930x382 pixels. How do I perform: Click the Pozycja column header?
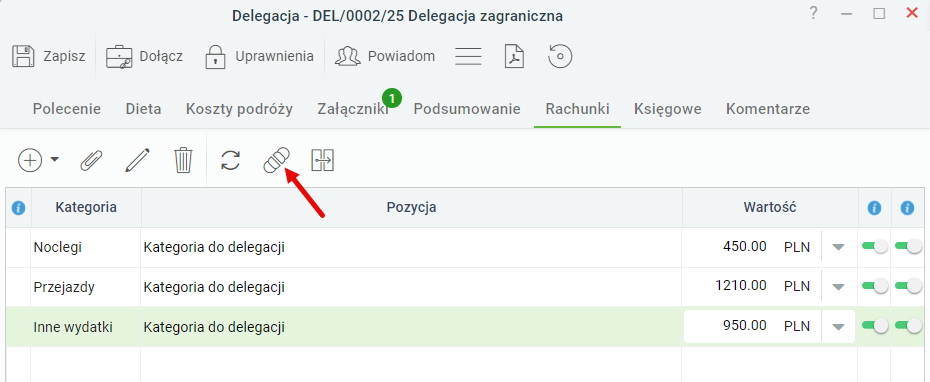click(412, 208)
